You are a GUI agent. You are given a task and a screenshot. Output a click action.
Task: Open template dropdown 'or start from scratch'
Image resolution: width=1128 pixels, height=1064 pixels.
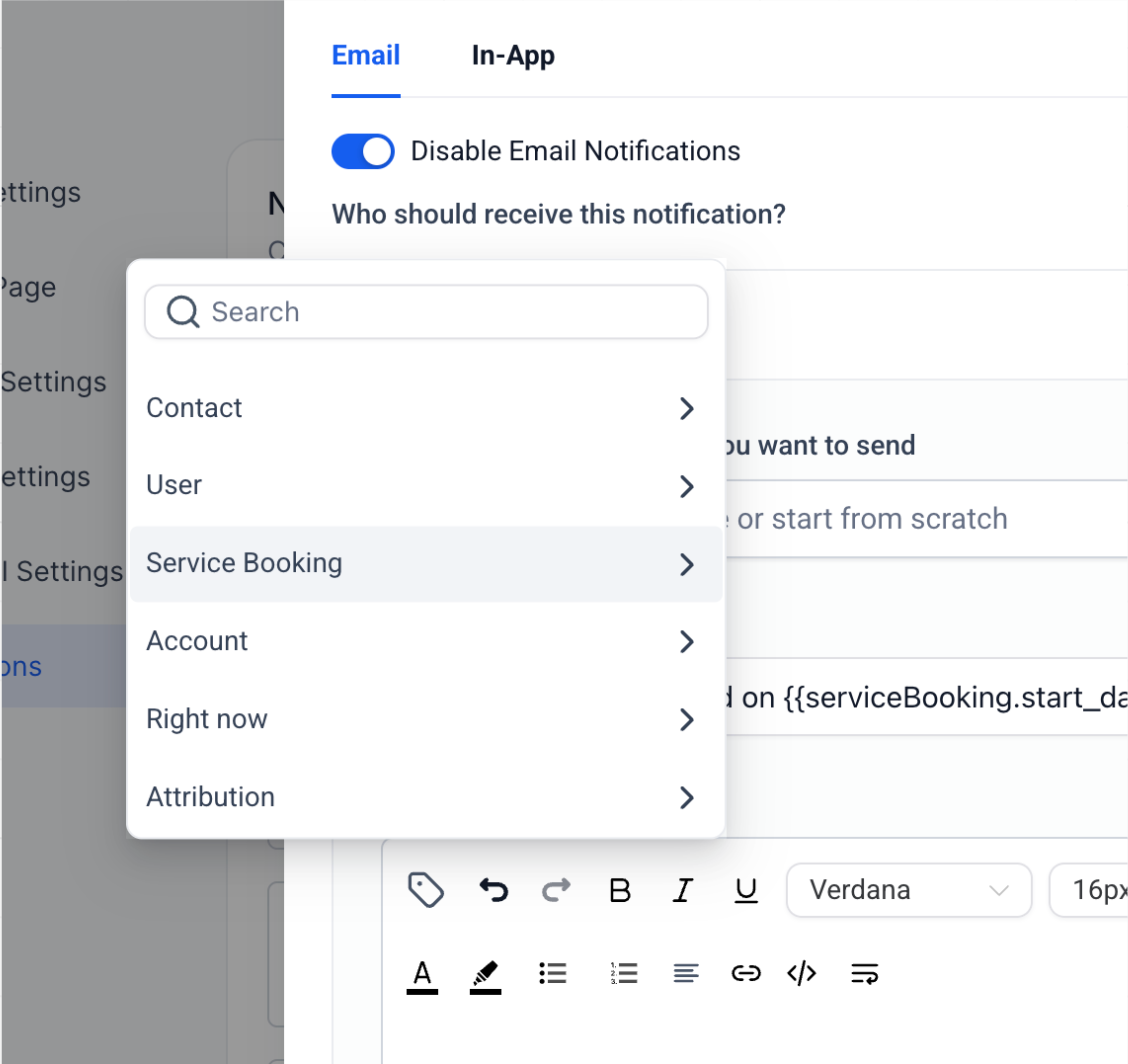(927, 519)
